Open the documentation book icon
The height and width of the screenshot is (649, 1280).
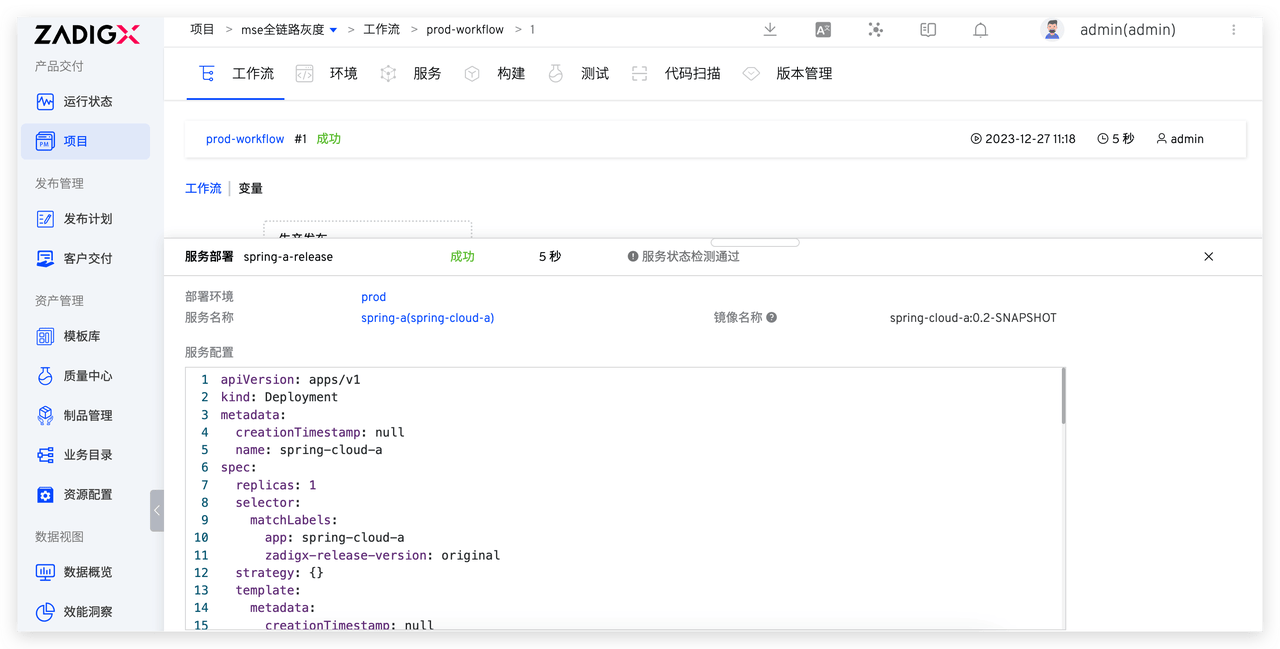click(x=928, y=30)
